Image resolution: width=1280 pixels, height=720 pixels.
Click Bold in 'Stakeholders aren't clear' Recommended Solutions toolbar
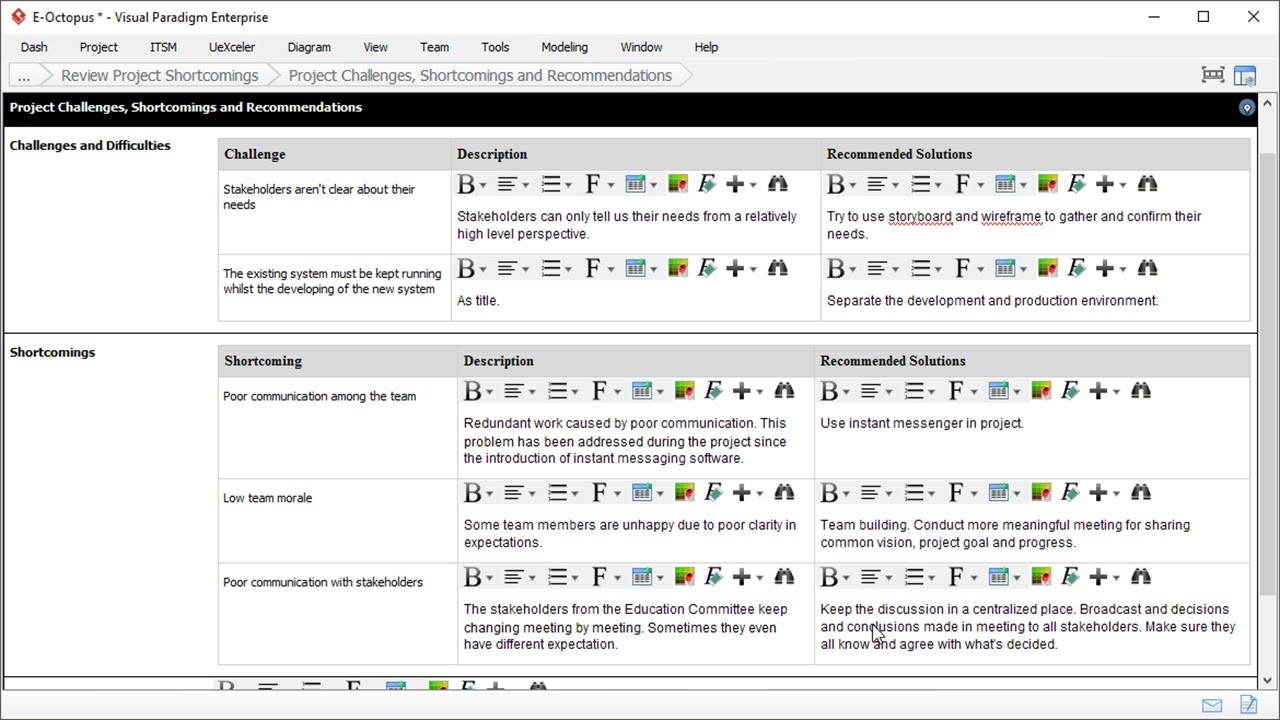pyautogui.click(x=836, y=184)
